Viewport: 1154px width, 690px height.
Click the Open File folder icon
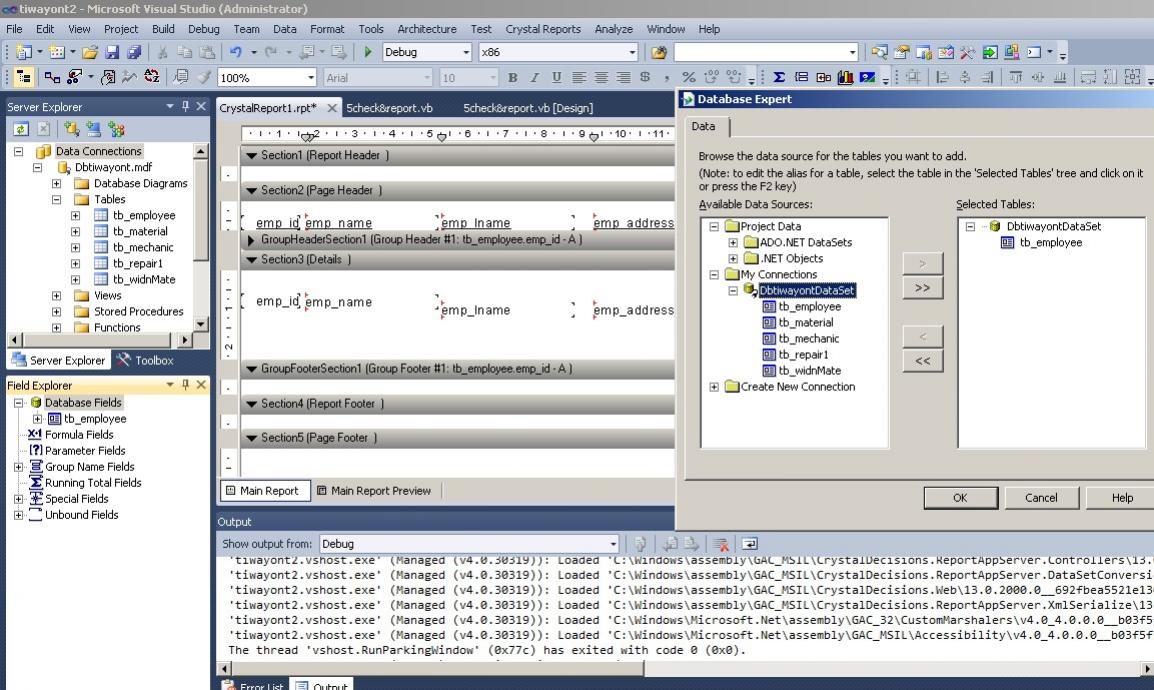click(90, 52)
